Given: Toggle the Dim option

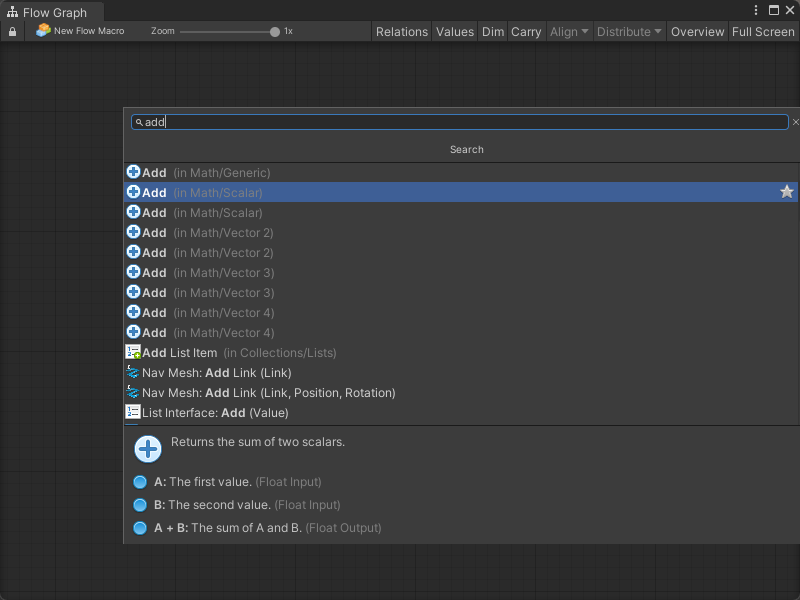Looking at the screenshot, I should (x=493, y=32).
